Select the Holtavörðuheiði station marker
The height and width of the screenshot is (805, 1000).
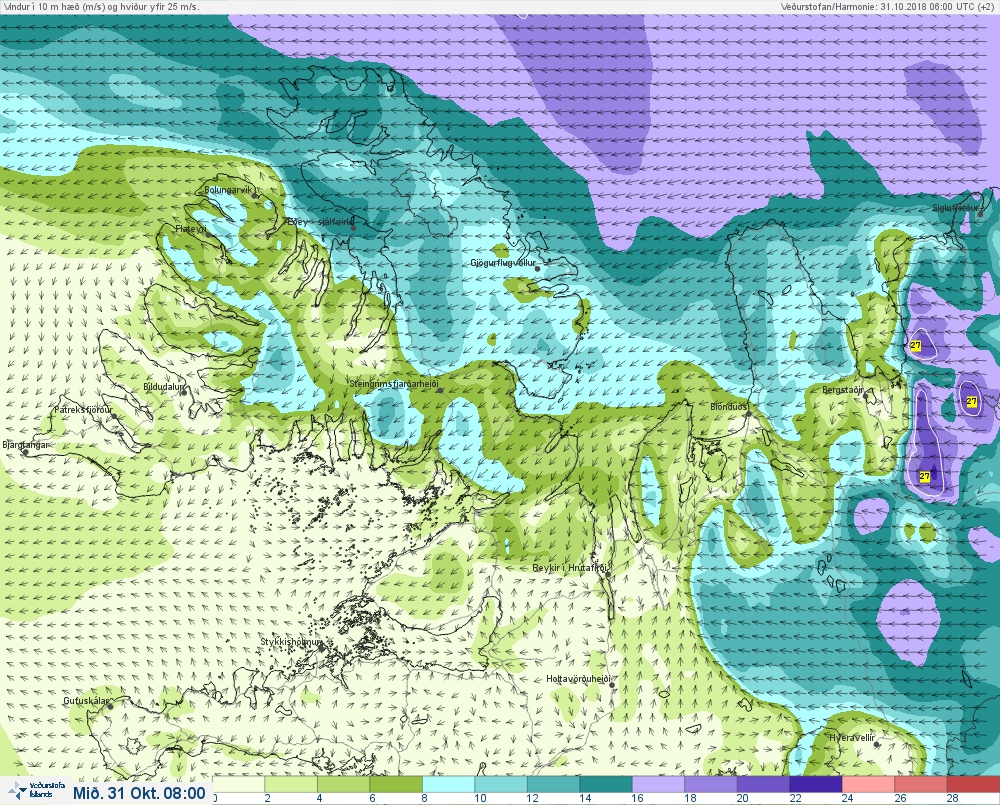tap(612, 686)
